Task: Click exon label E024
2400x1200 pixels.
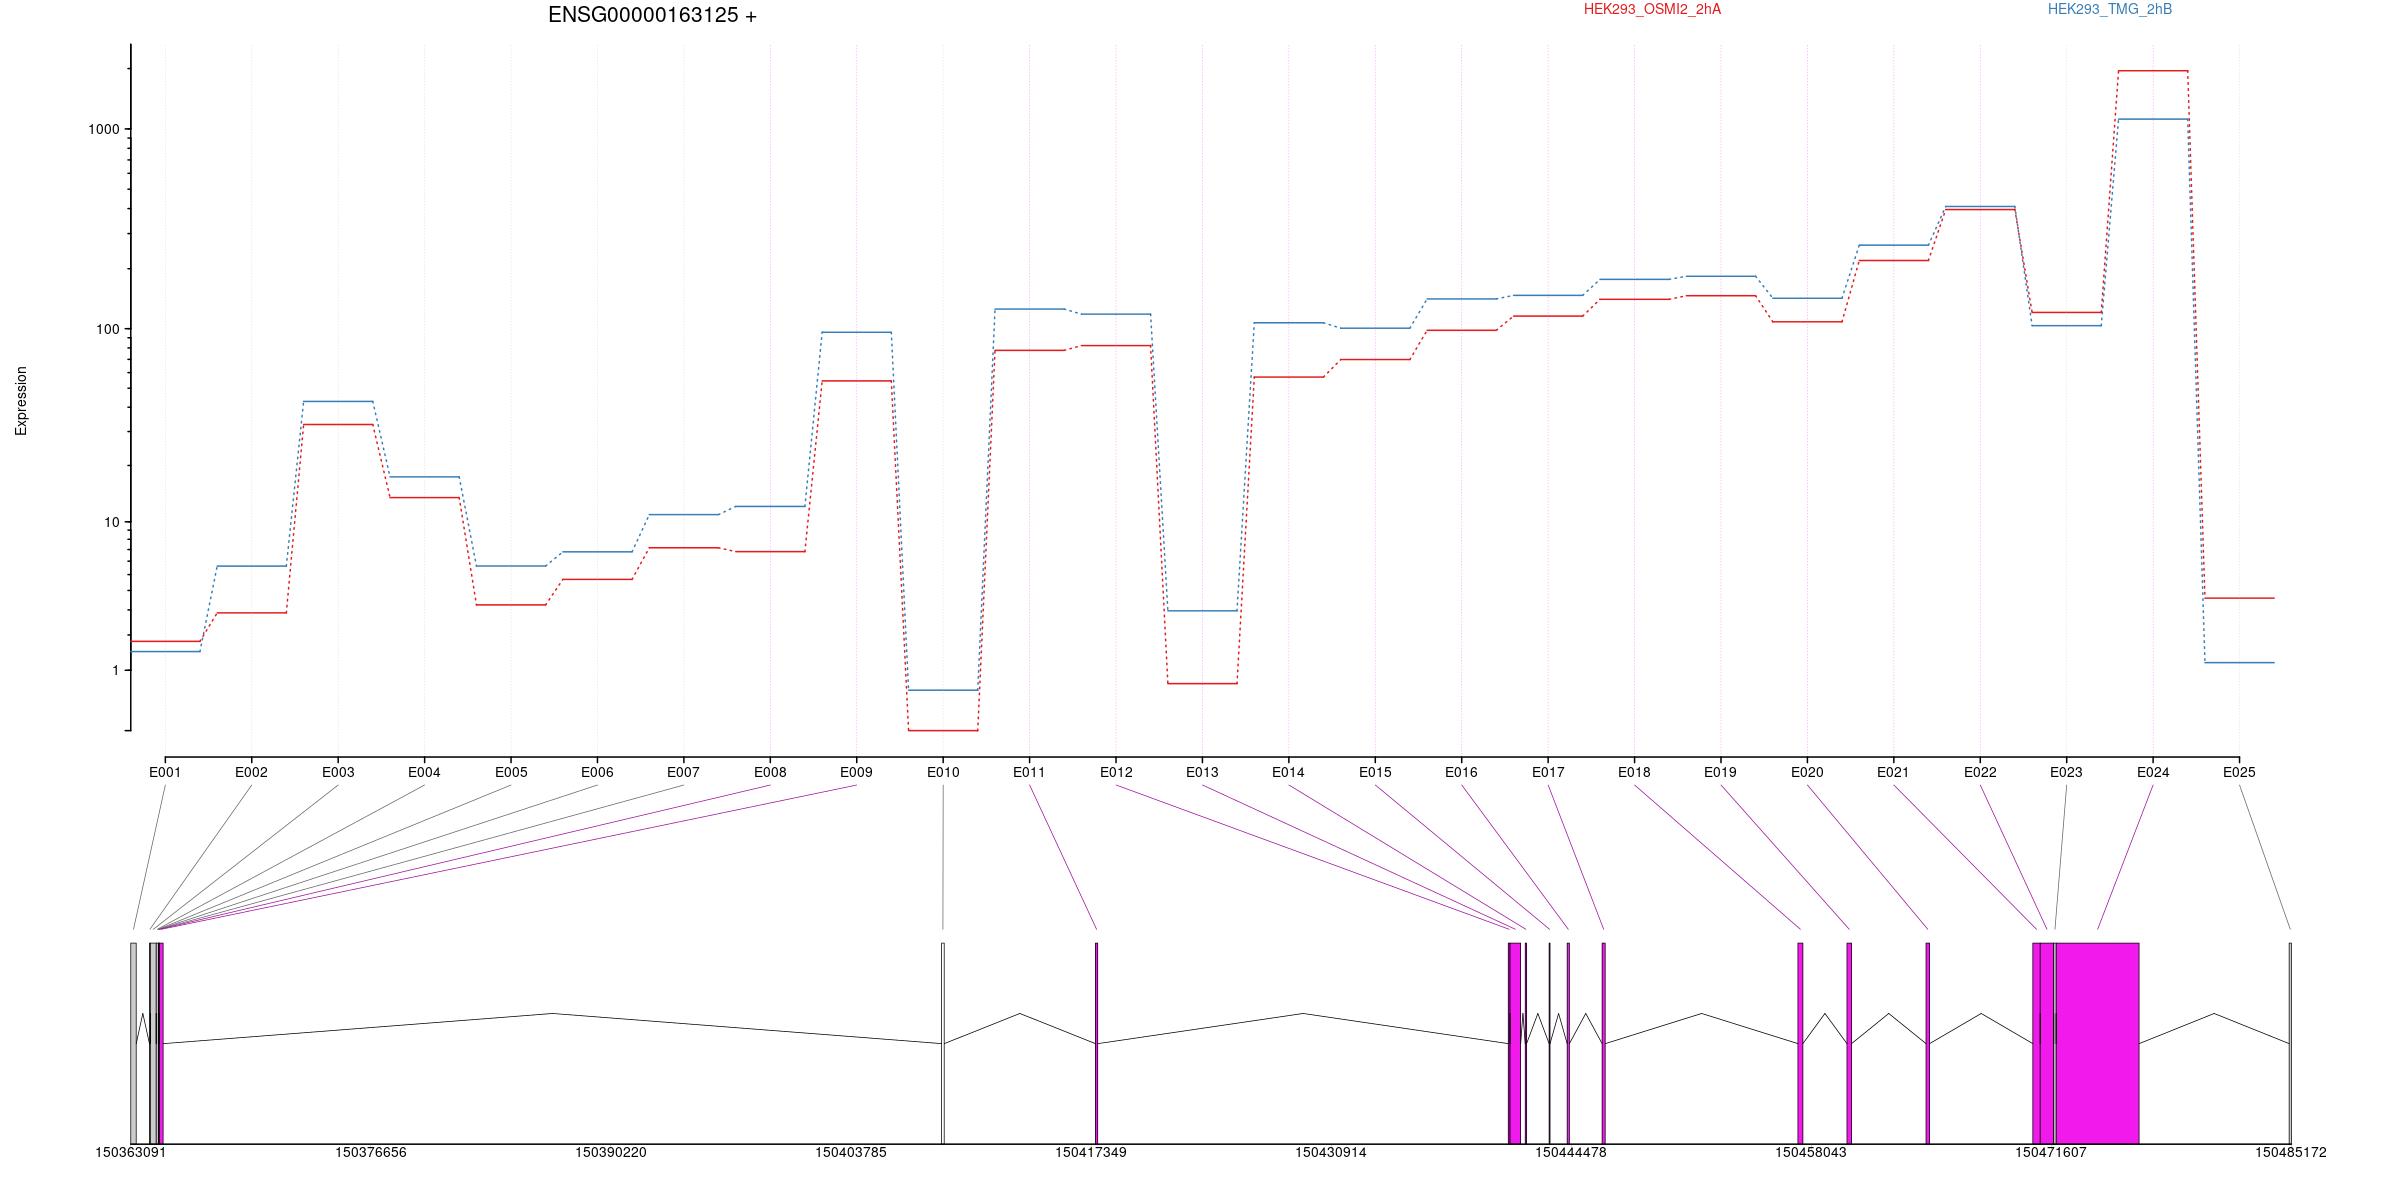Action: [2153, 772]
